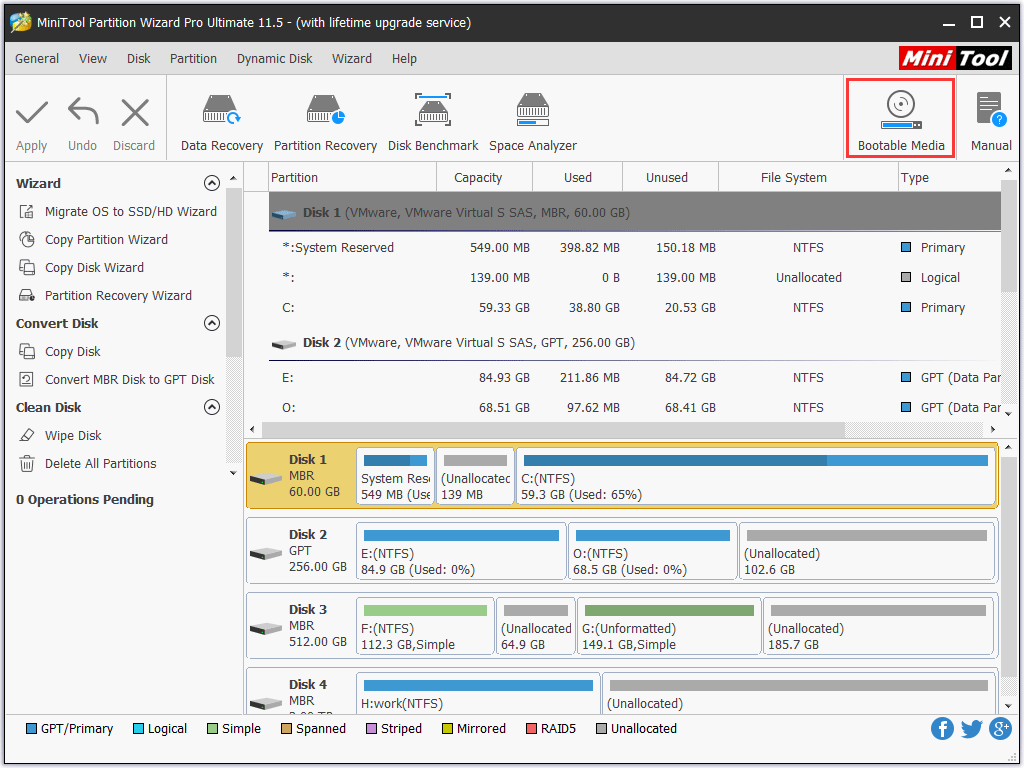Select Convert MBR Disk to GPT Disk
The height and width of the screenshot is (768, 1024).
pos(129,379)
